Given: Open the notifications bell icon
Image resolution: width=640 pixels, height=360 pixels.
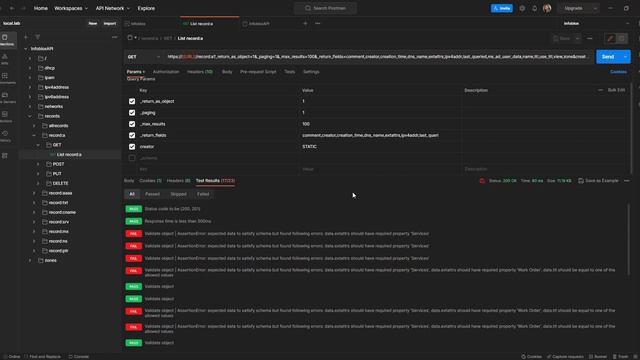Looking at the screenshot, I should (x=534, y=8).
